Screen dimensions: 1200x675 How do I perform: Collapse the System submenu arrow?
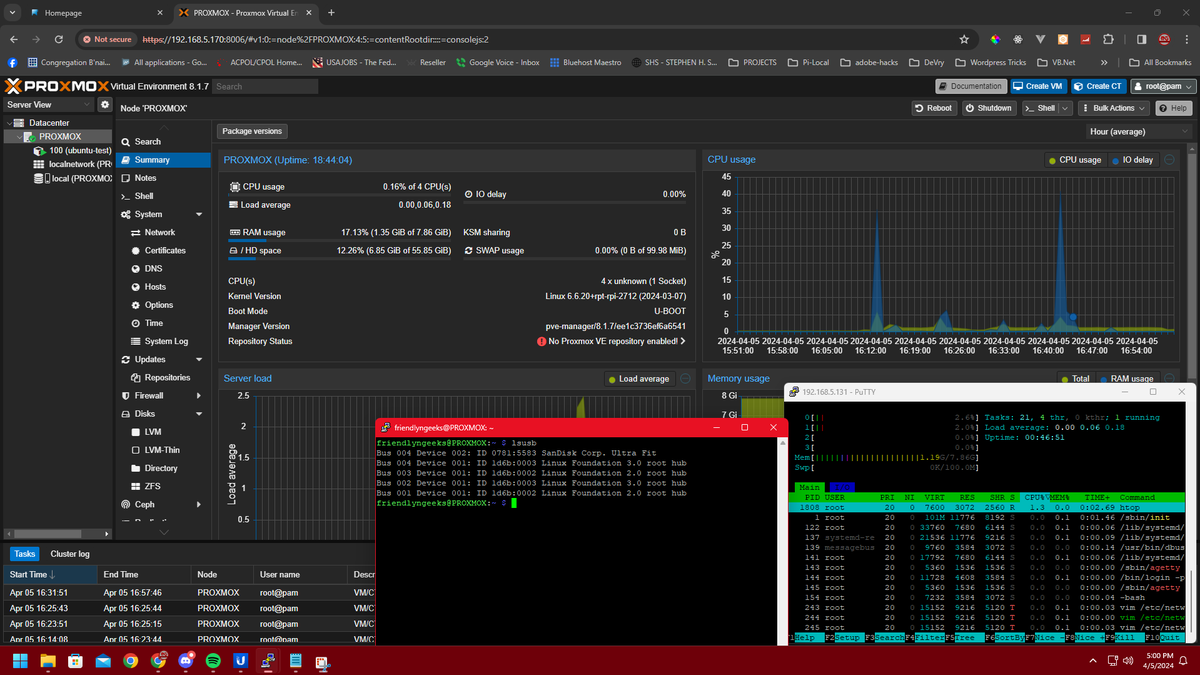coord(199,214)
